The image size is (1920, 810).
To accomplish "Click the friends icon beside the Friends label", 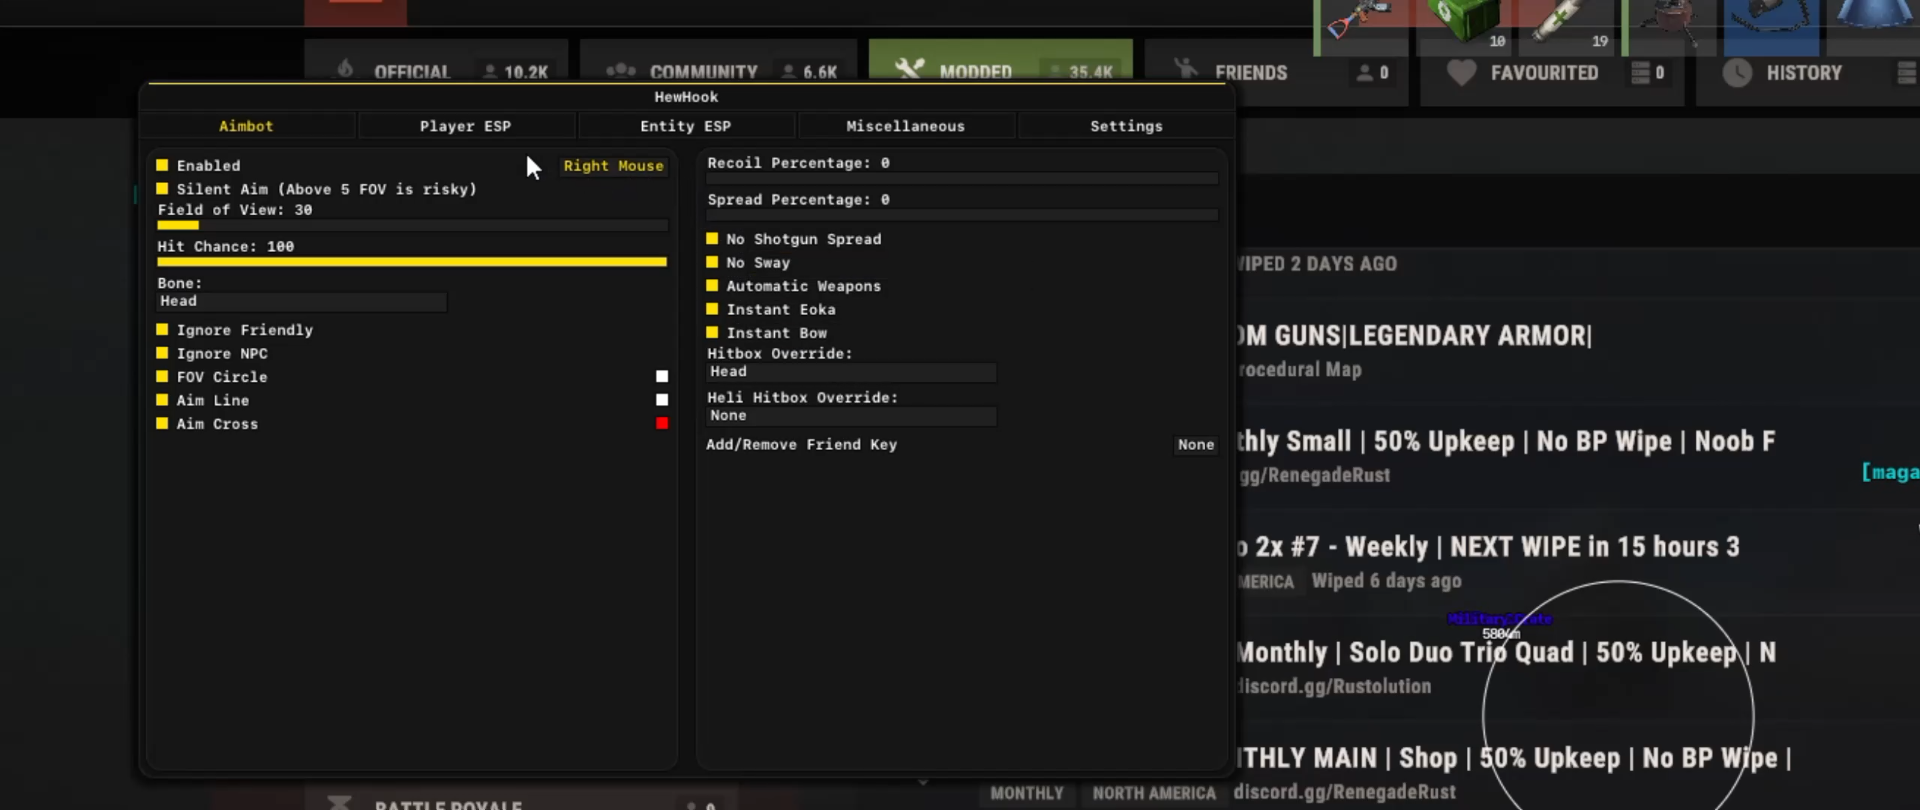I will click(x=1186, y=69).
